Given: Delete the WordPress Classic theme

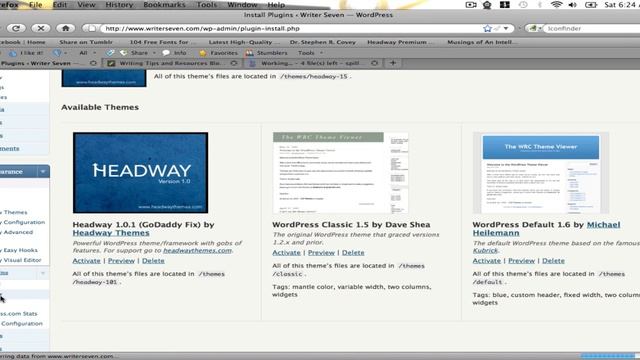Looking at the screenshot, I should 353,253.
